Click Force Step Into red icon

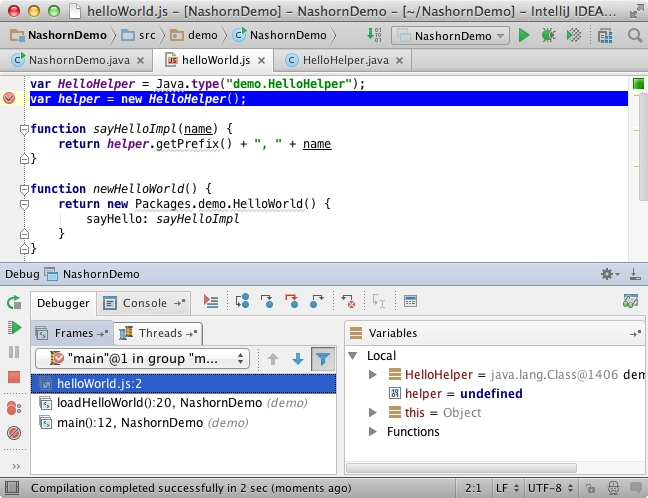pos(291,301)
